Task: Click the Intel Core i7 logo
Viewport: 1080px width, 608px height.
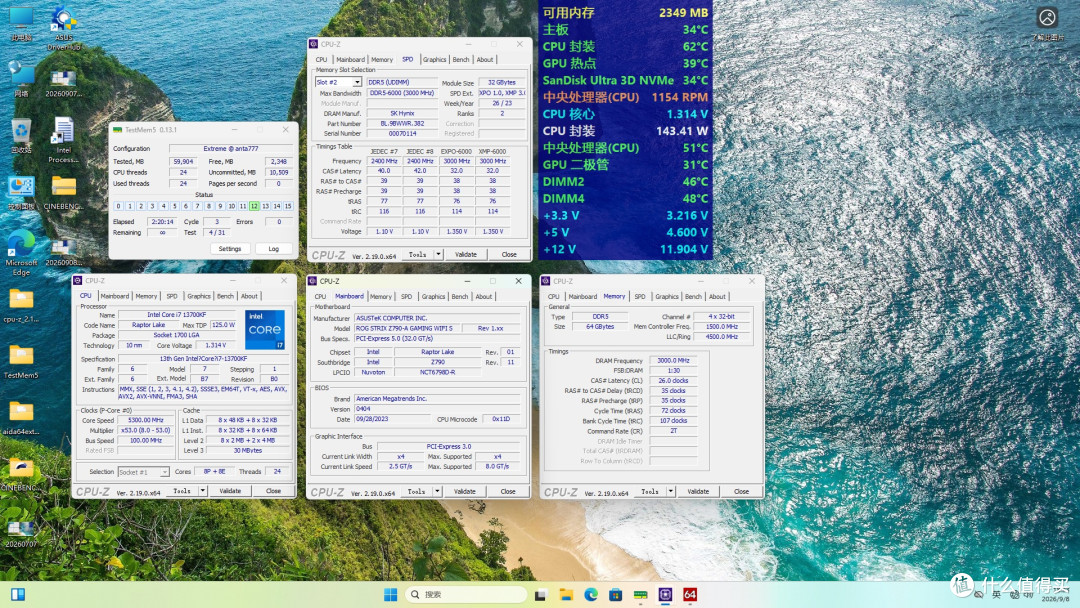Action: (264, 329)
